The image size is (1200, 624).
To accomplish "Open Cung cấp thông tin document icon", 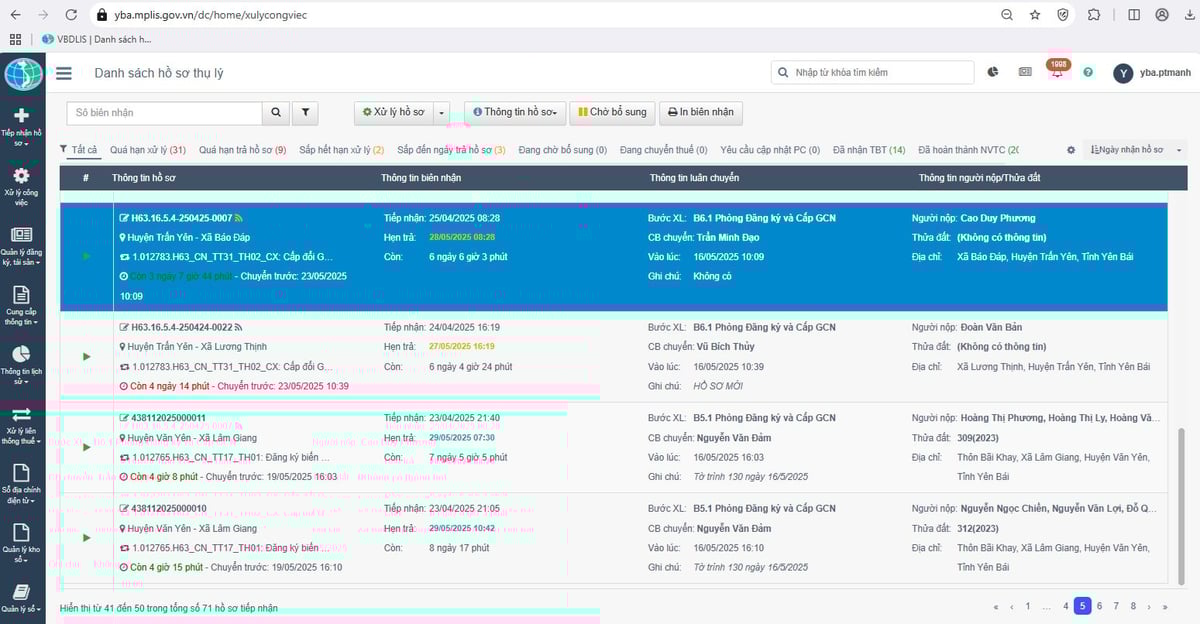I will (22, 295).
